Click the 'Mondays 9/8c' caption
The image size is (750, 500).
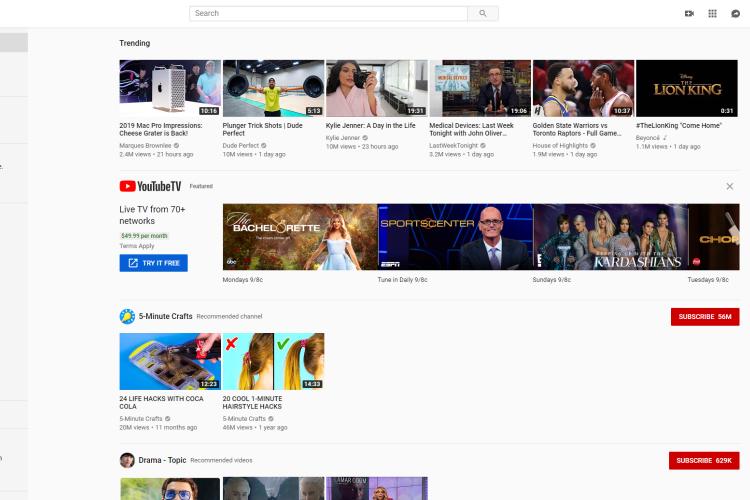[x=243, y=280]
